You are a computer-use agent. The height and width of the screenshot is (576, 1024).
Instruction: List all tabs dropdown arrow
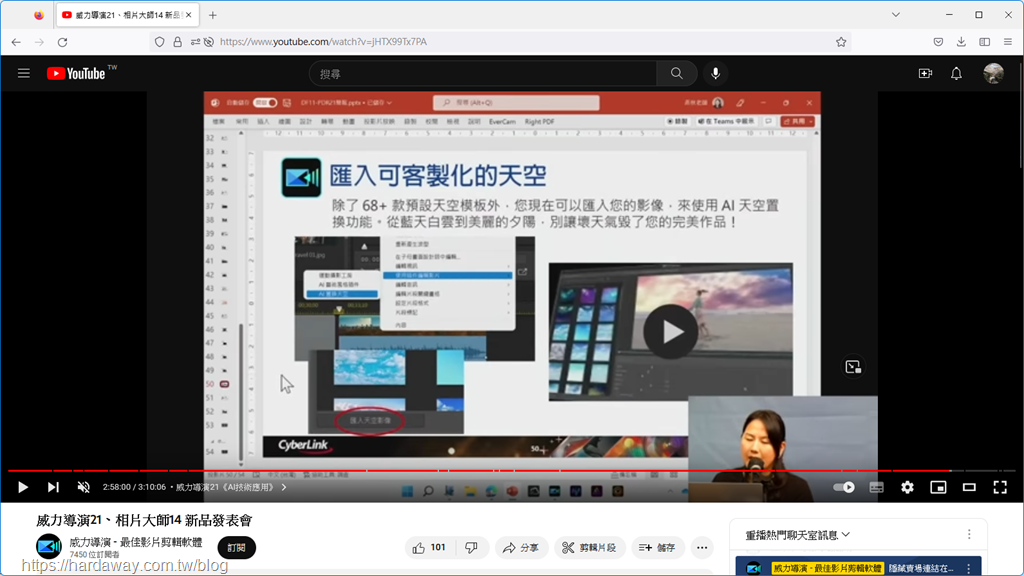[x=896, y=15]
